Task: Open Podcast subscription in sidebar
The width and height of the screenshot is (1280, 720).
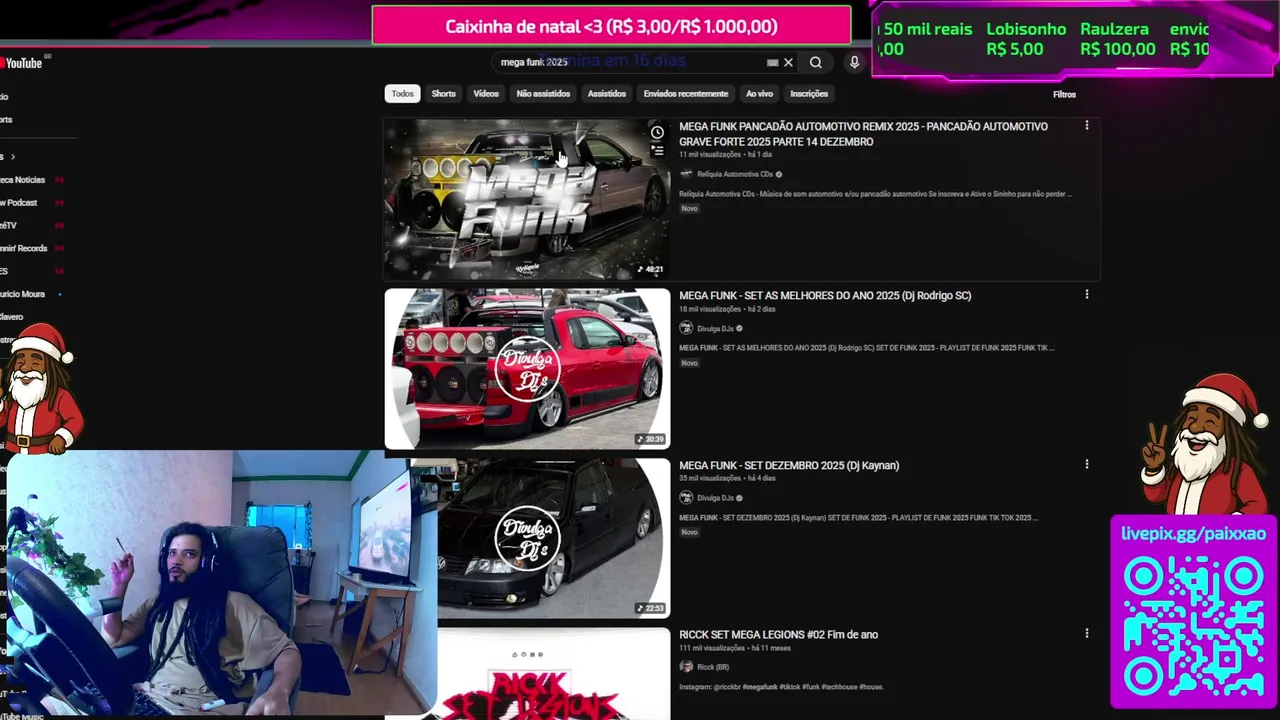Action: [19, 203]
